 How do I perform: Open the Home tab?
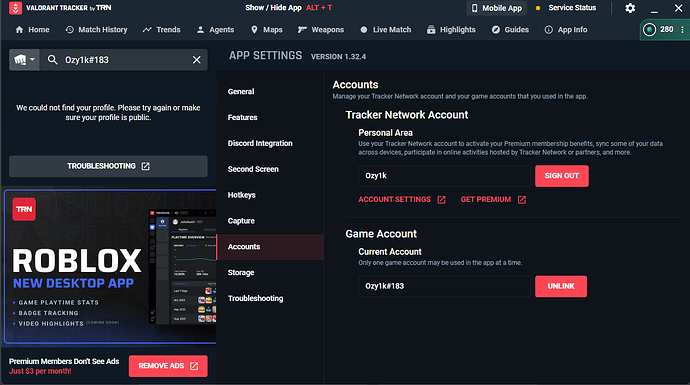pos(32,29)
